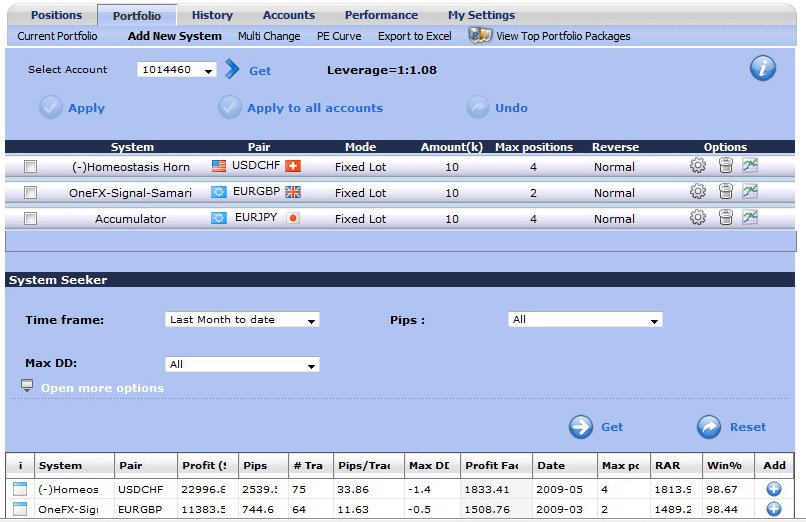Add (-)Homeos USDCHF system with plus icon
806x522 pixels.
click(774, 489)
